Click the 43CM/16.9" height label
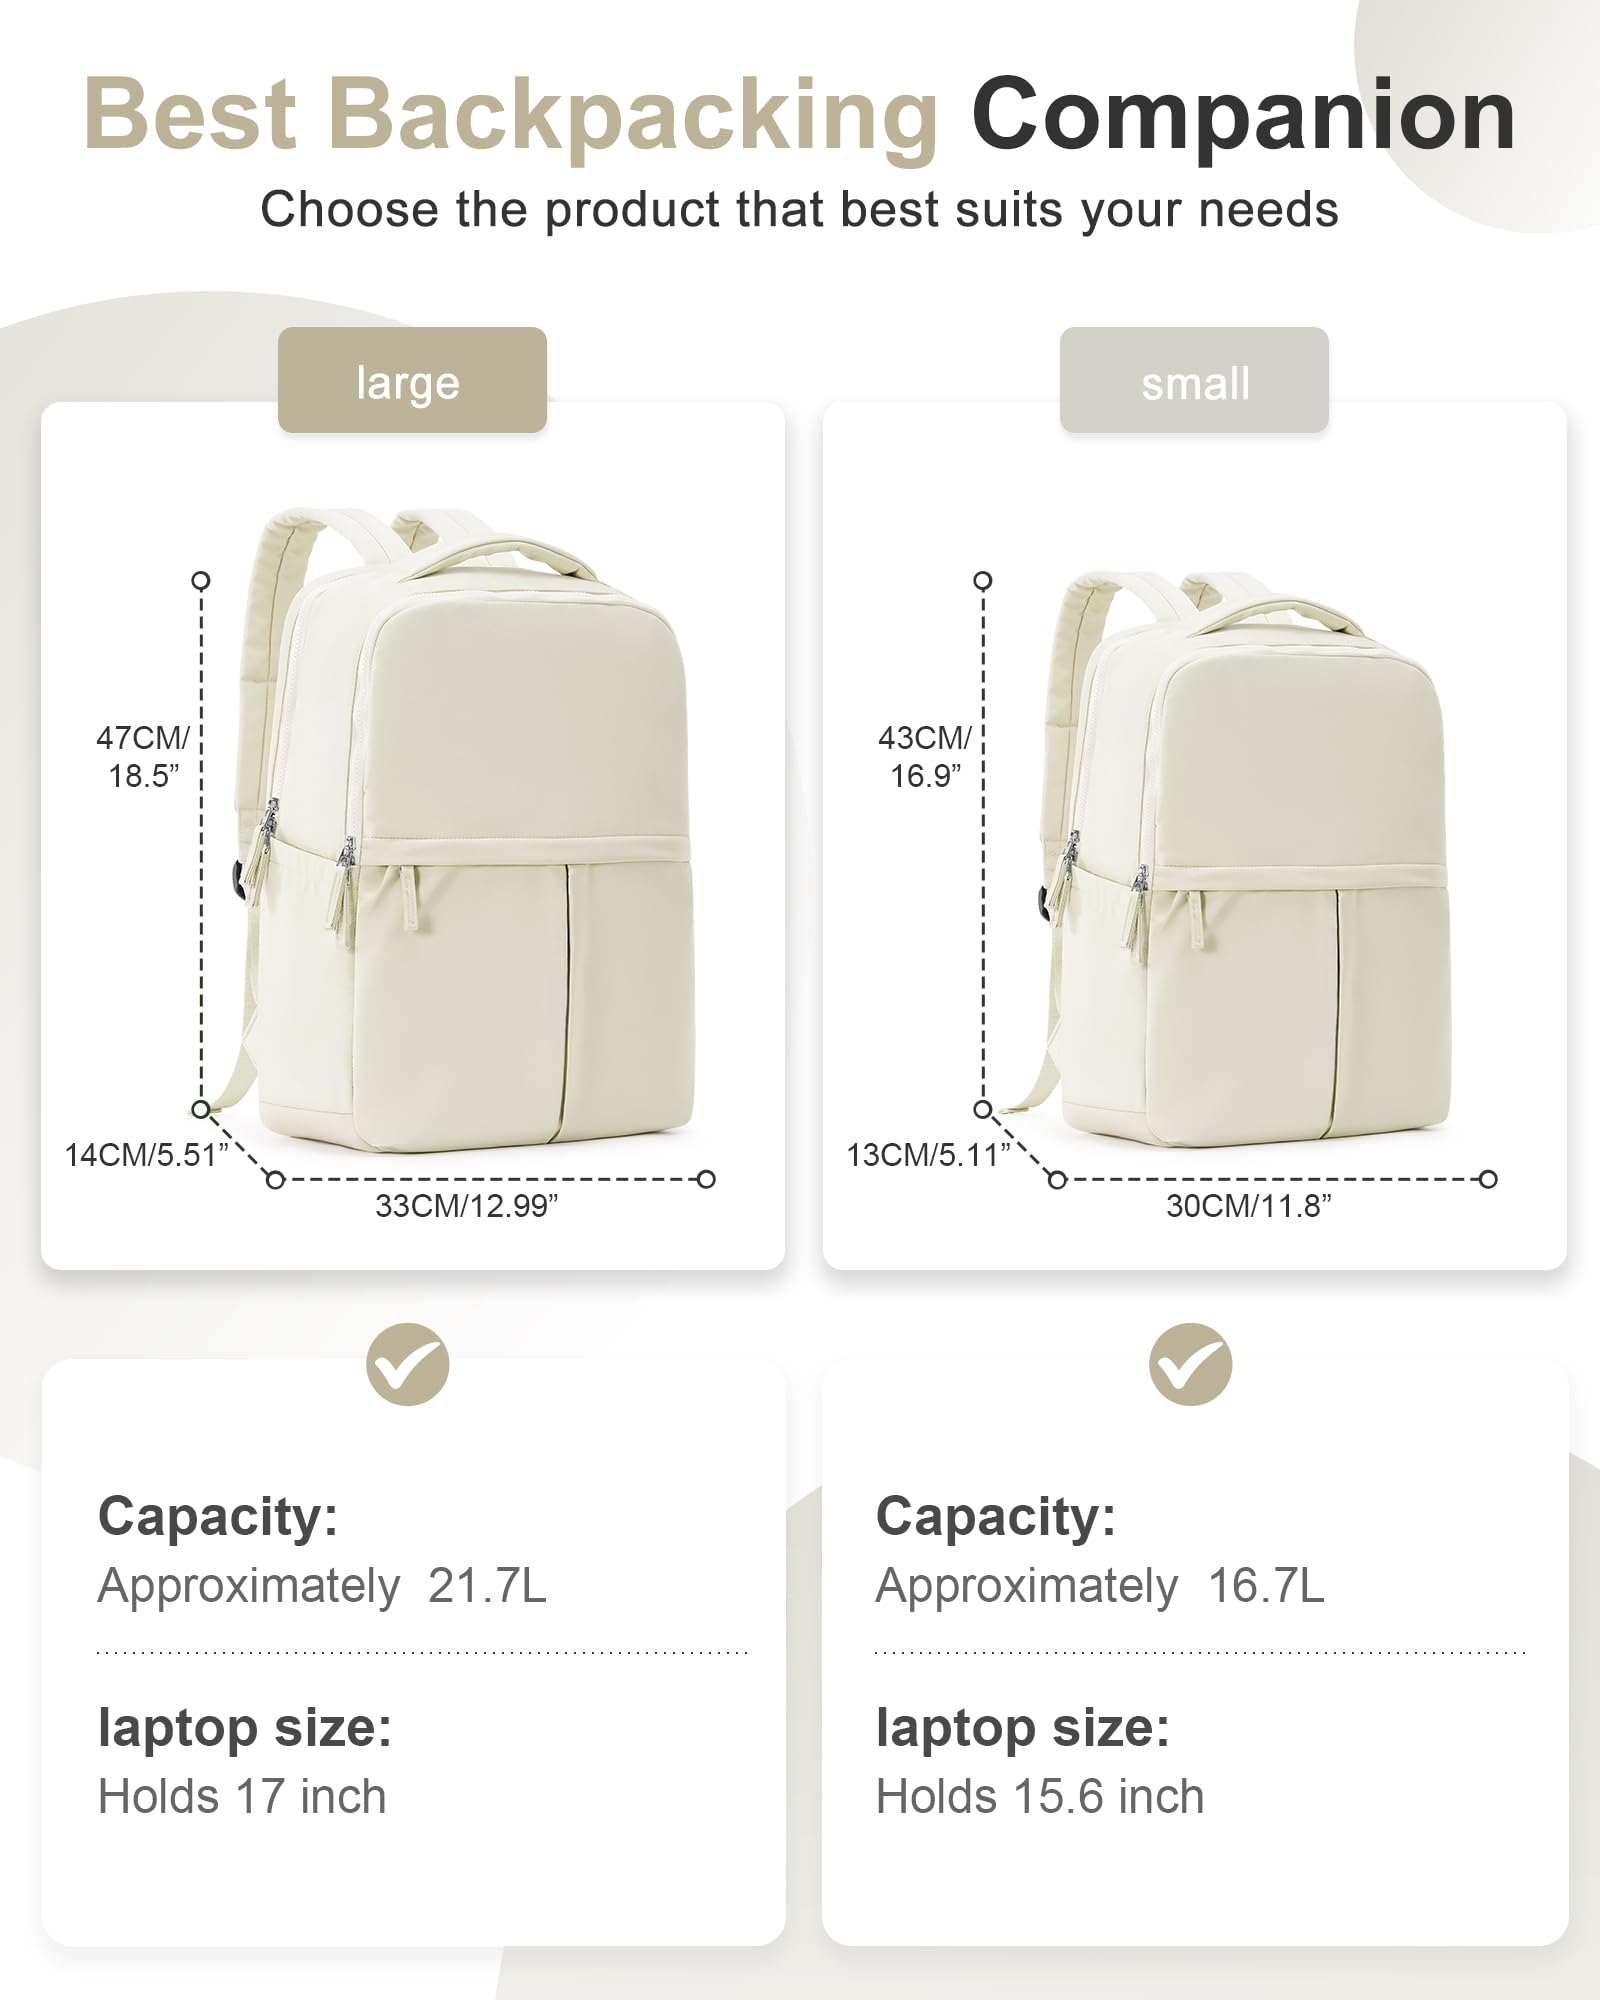1600x2000 pixels. [x=925, y=756]
